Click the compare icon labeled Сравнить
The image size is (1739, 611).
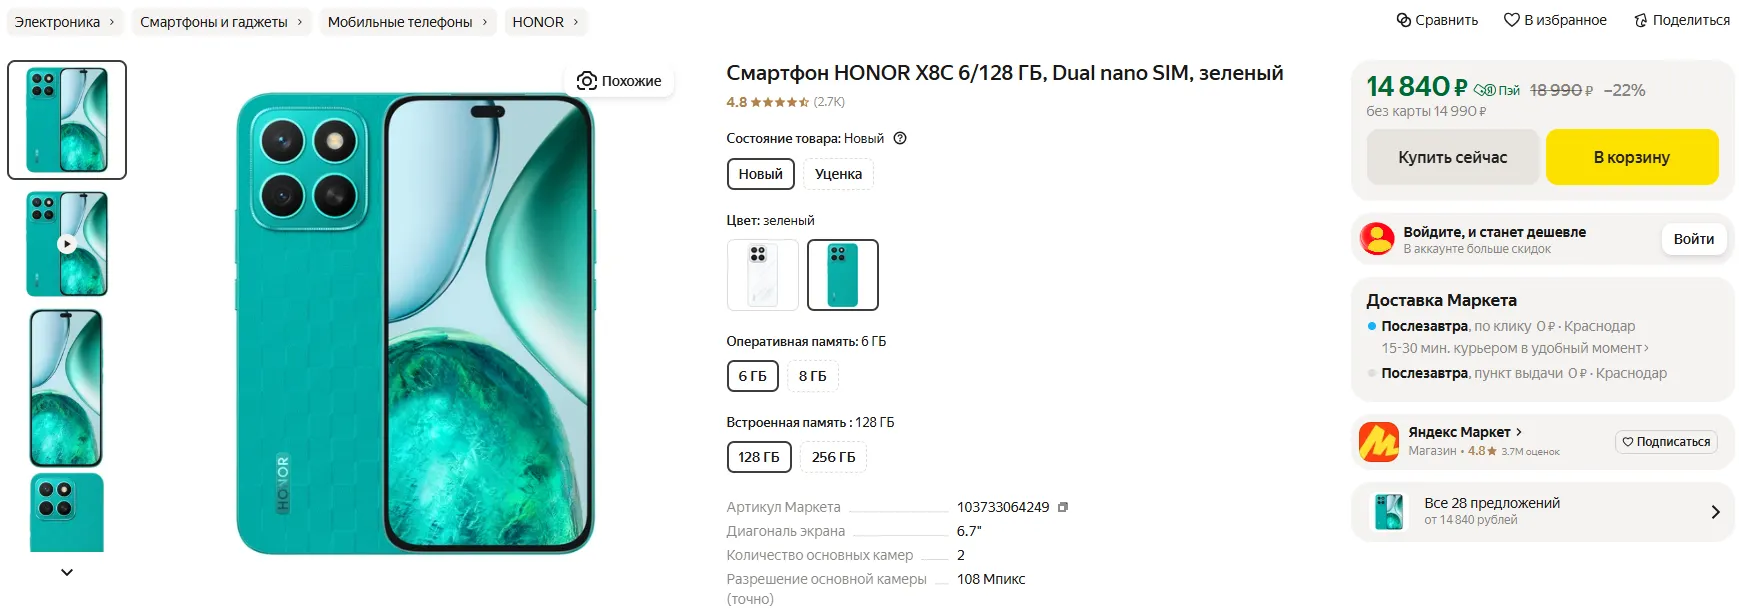coord(1404,20)
